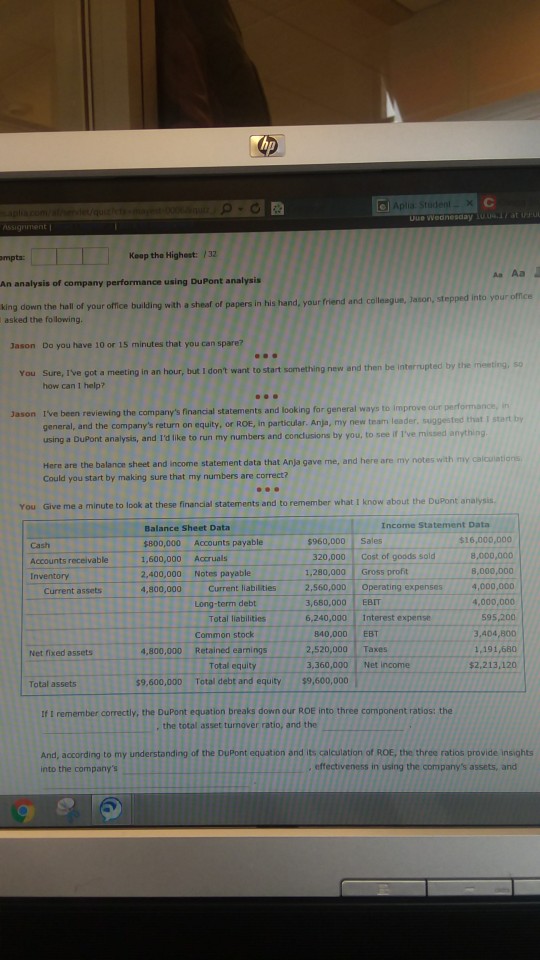Select the larger Aa font size
The height and width of the screenshot is (960, 540).
pos(518,272)
